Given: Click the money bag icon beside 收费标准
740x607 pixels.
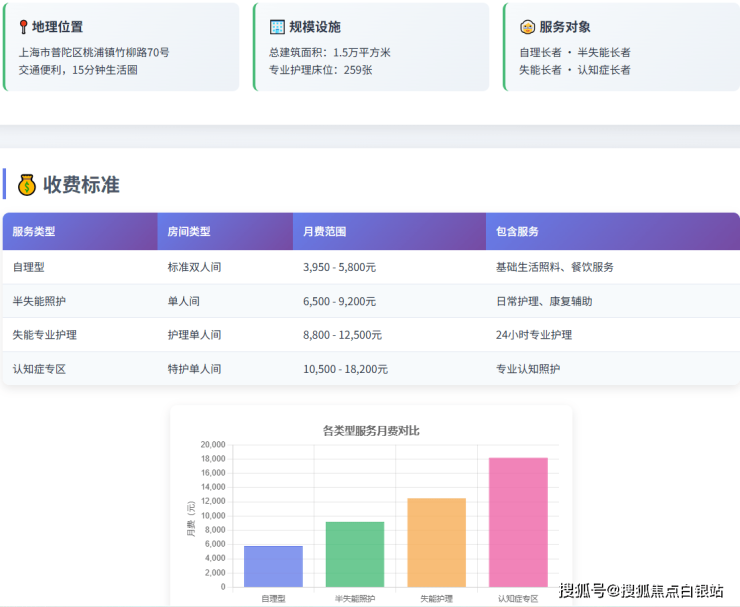Looking at the screenshot, I should click(x=27, y=185).
